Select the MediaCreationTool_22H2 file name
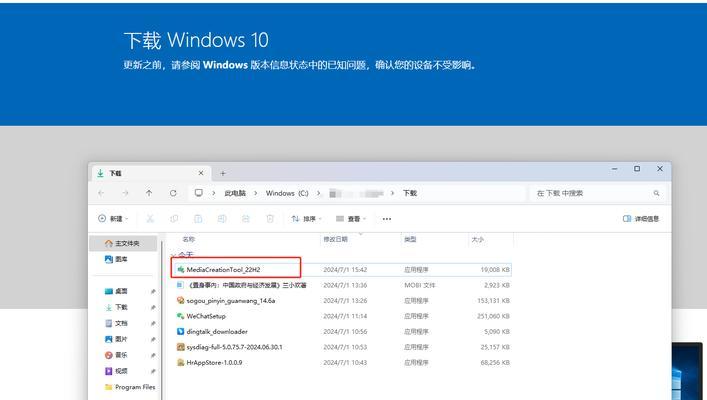Screen dimensions: 707x400 223,270
